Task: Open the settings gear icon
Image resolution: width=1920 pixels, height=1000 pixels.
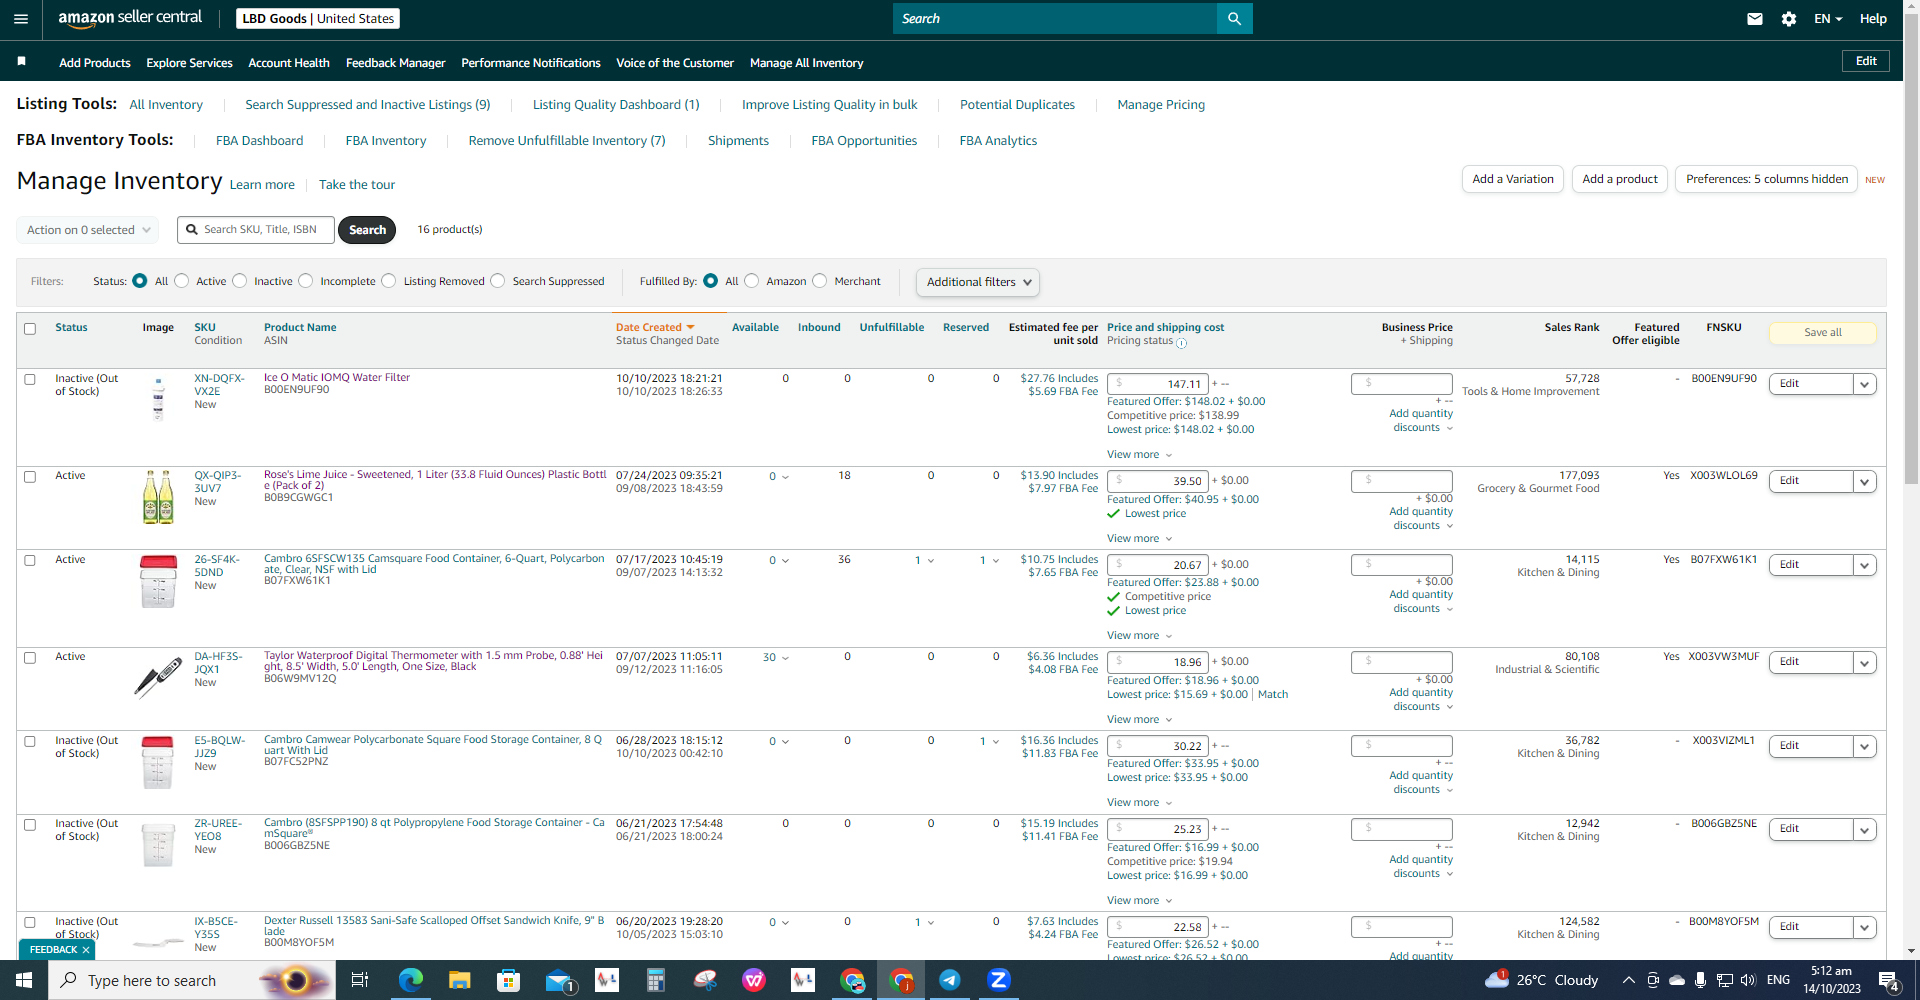Action: 1789,19
